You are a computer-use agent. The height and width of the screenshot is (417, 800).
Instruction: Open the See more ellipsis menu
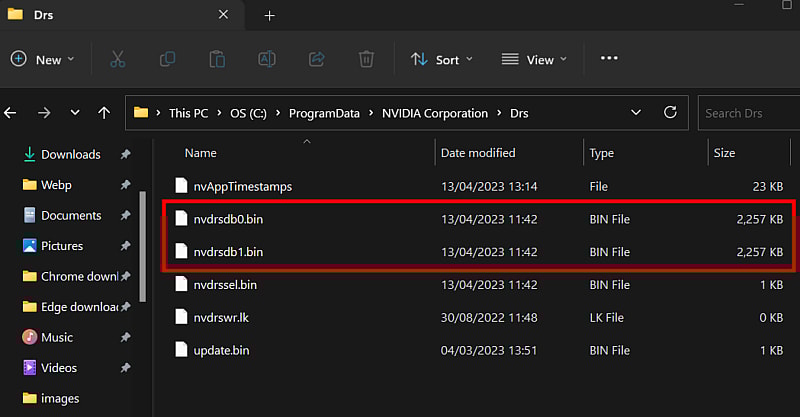[609, 59]
